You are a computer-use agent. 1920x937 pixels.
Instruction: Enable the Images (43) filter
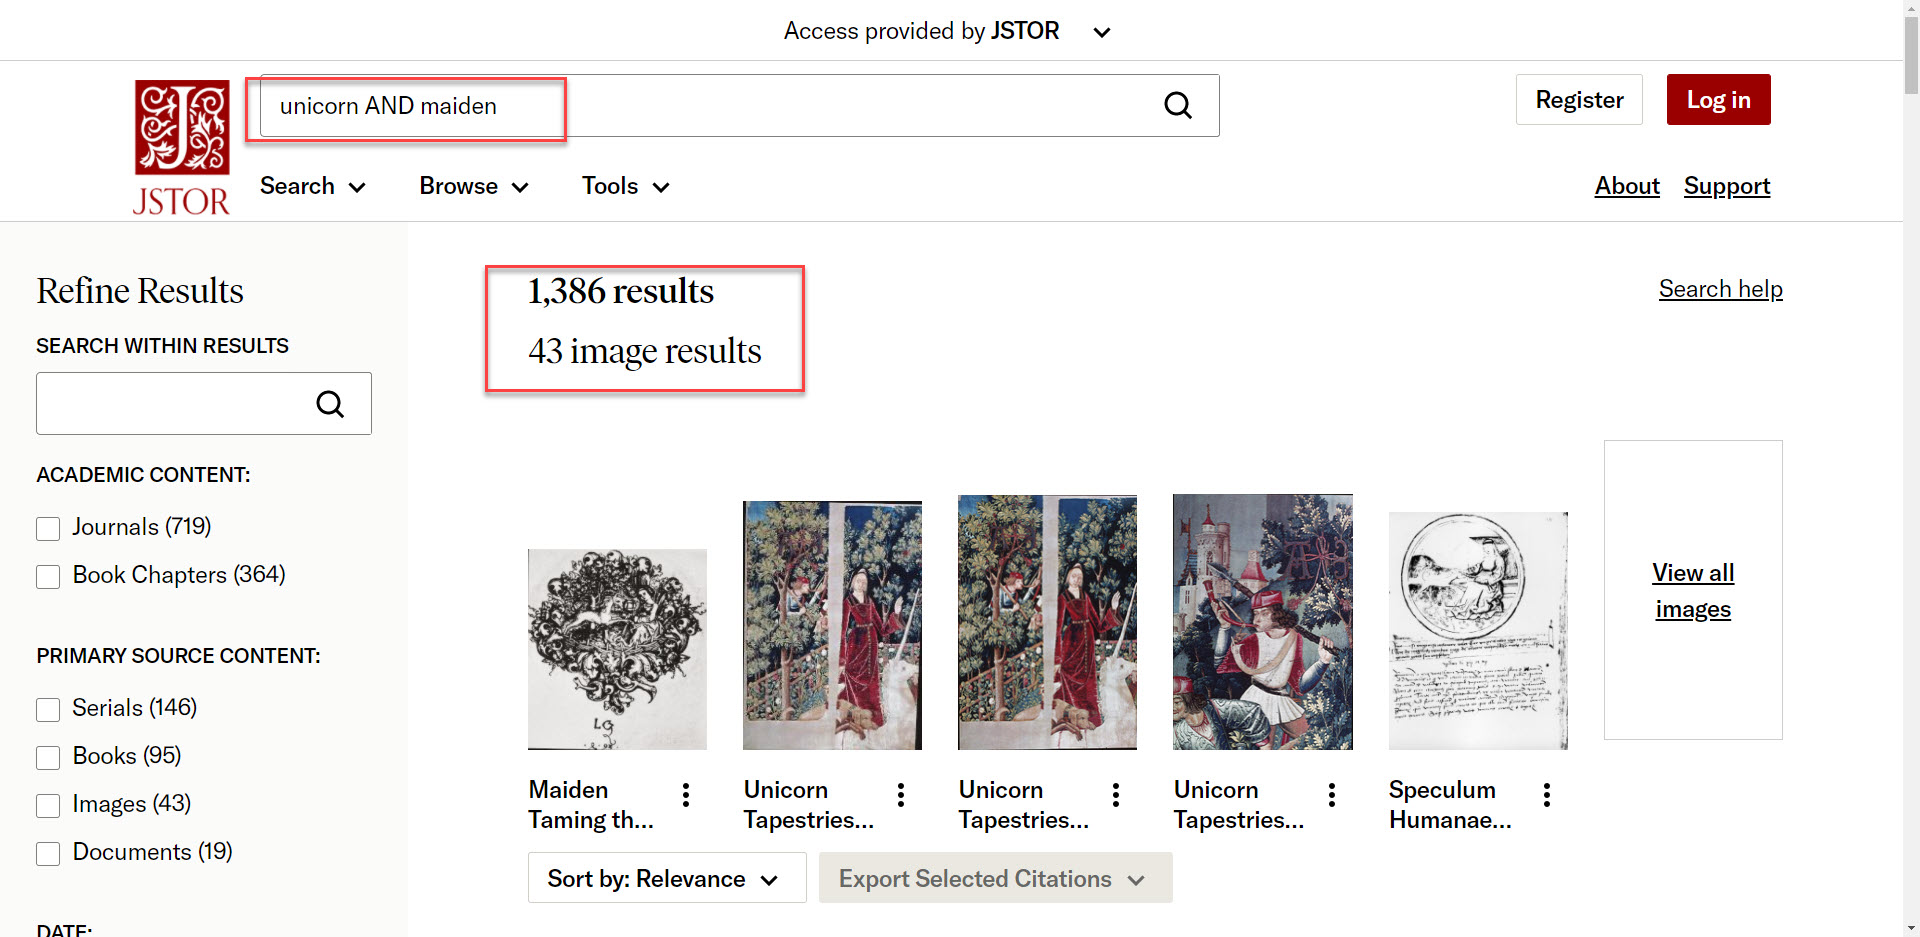coord(48,805)
